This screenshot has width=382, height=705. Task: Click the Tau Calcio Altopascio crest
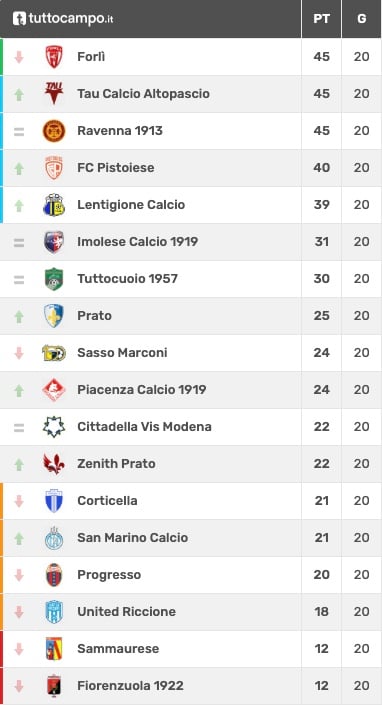click(x=54, y=94)
